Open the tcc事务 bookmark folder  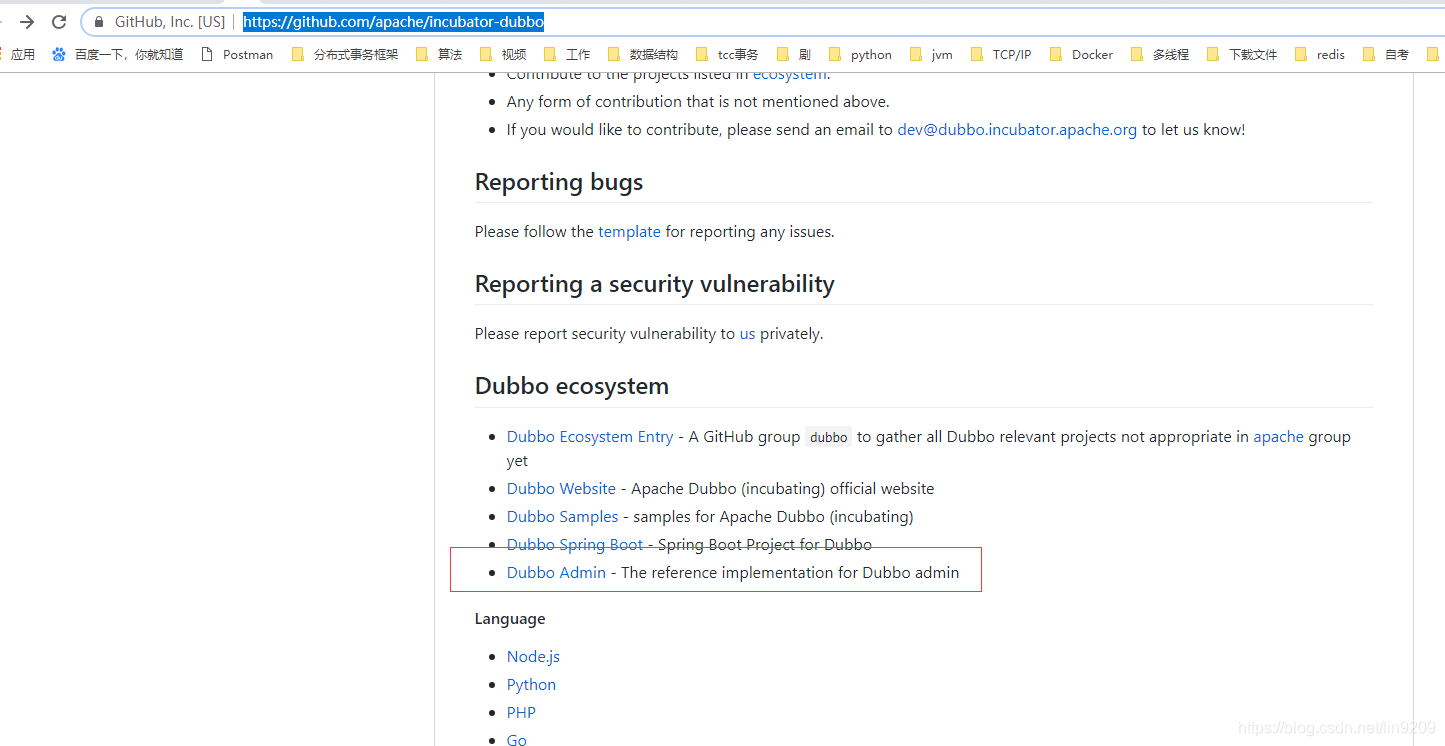tap(727, 55)
